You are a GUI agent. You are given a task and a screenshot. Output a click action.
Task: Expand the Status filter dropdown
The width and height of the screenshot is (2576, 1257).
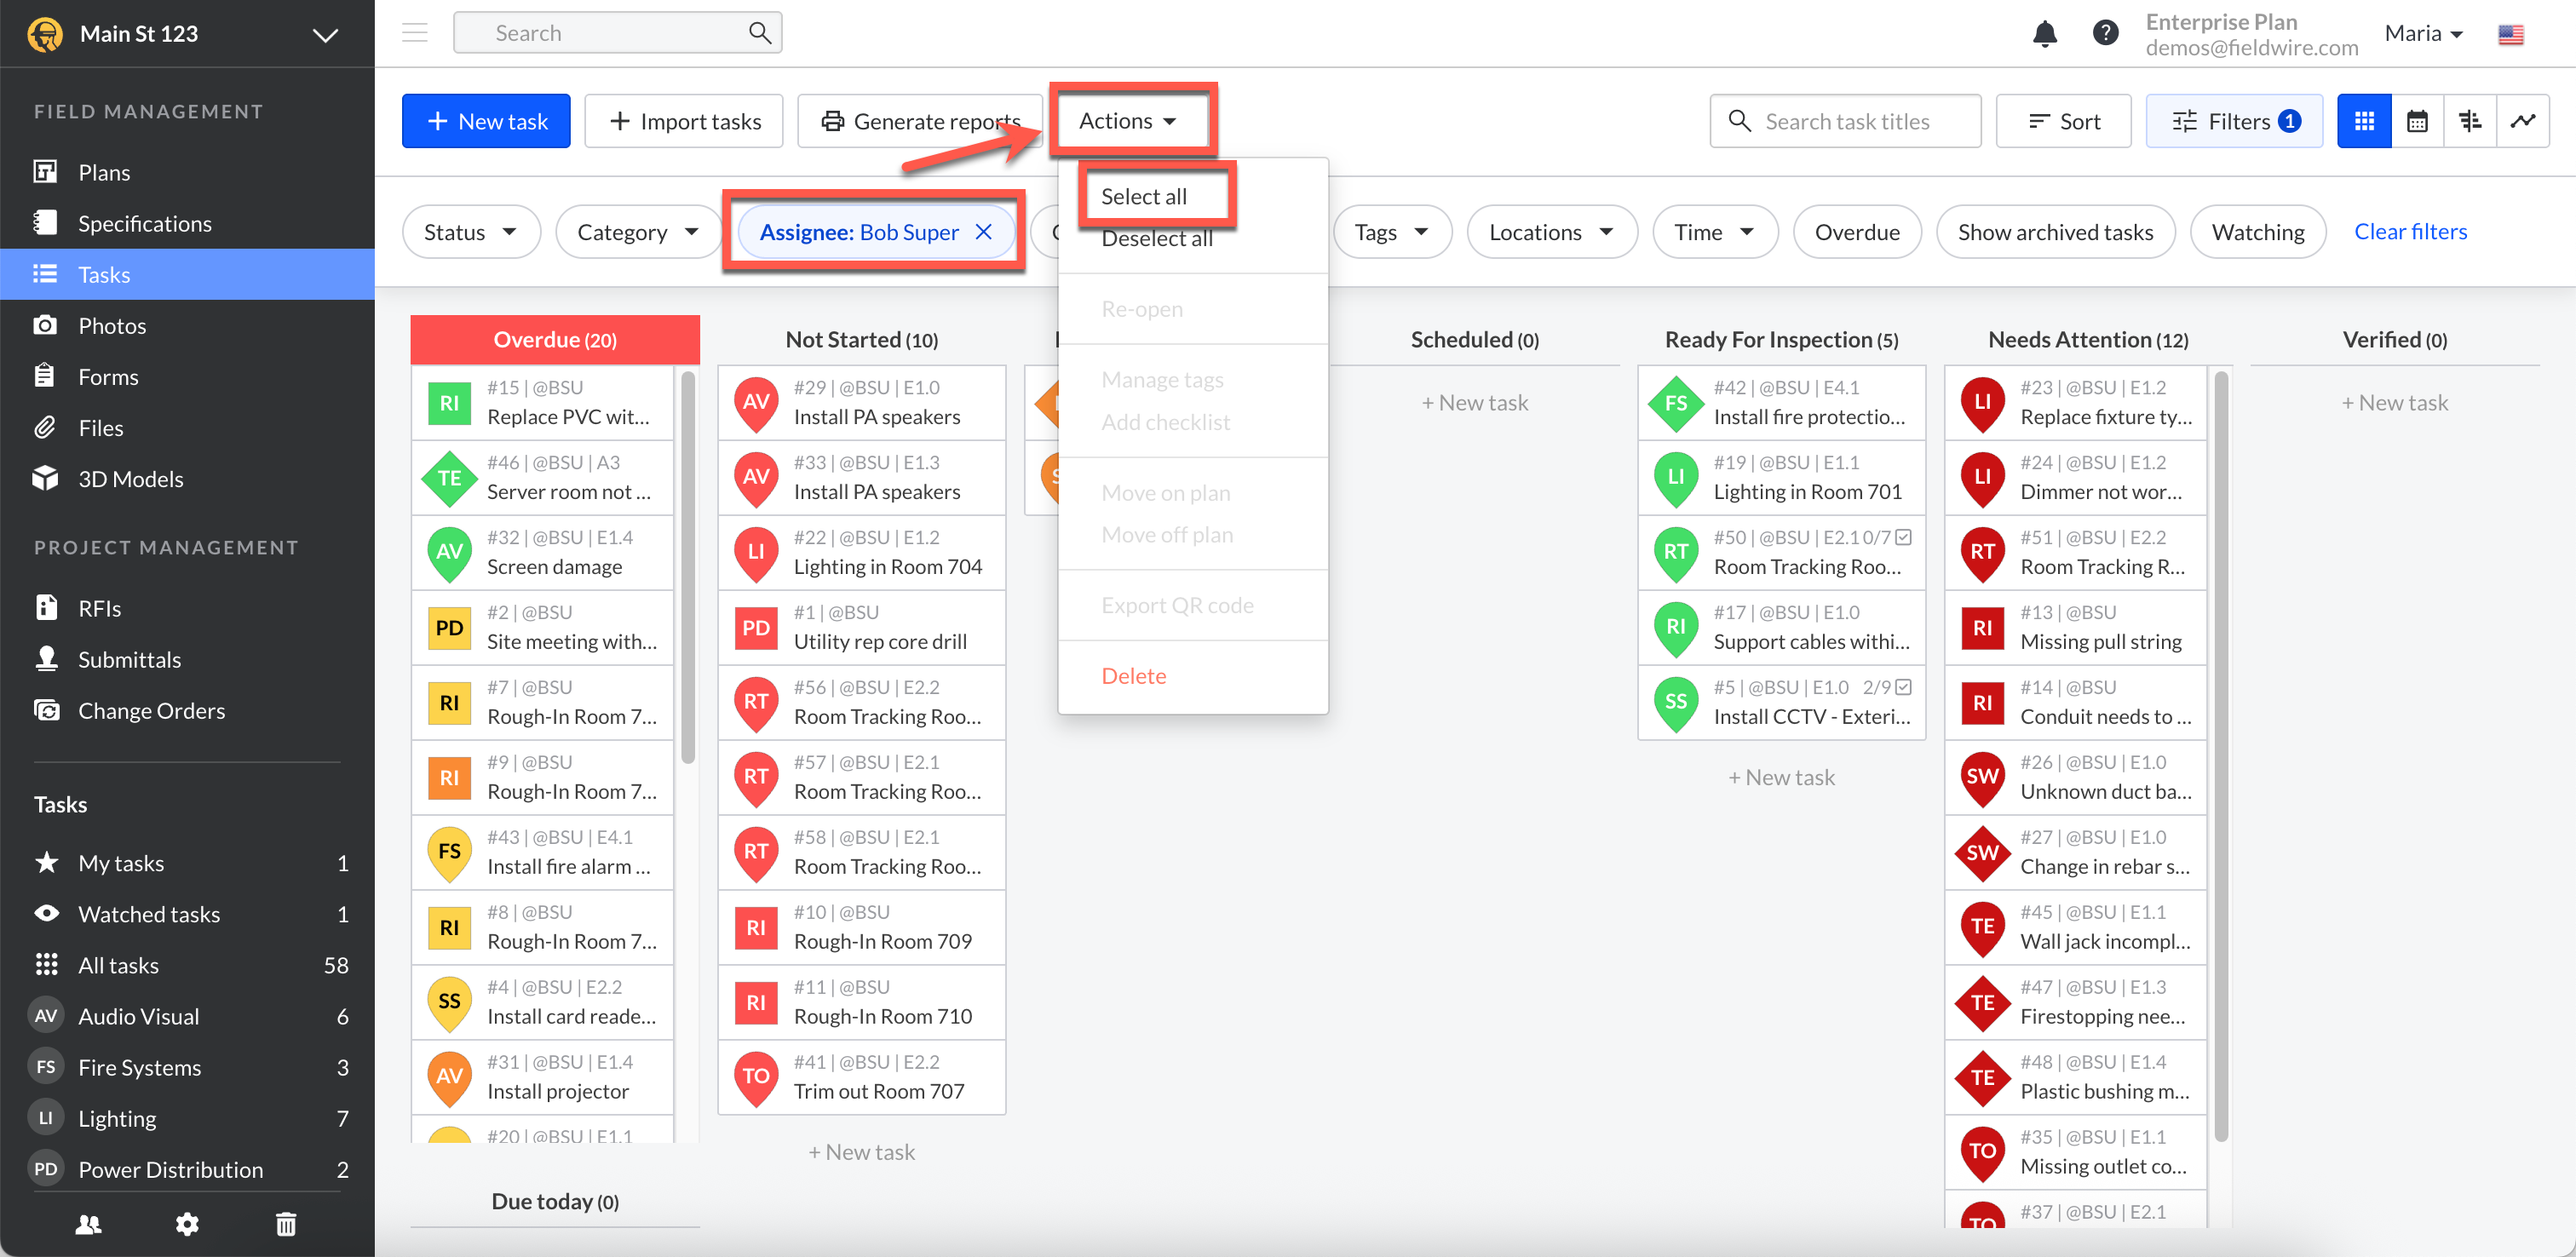pyautogui.click(x=470, y=232)
